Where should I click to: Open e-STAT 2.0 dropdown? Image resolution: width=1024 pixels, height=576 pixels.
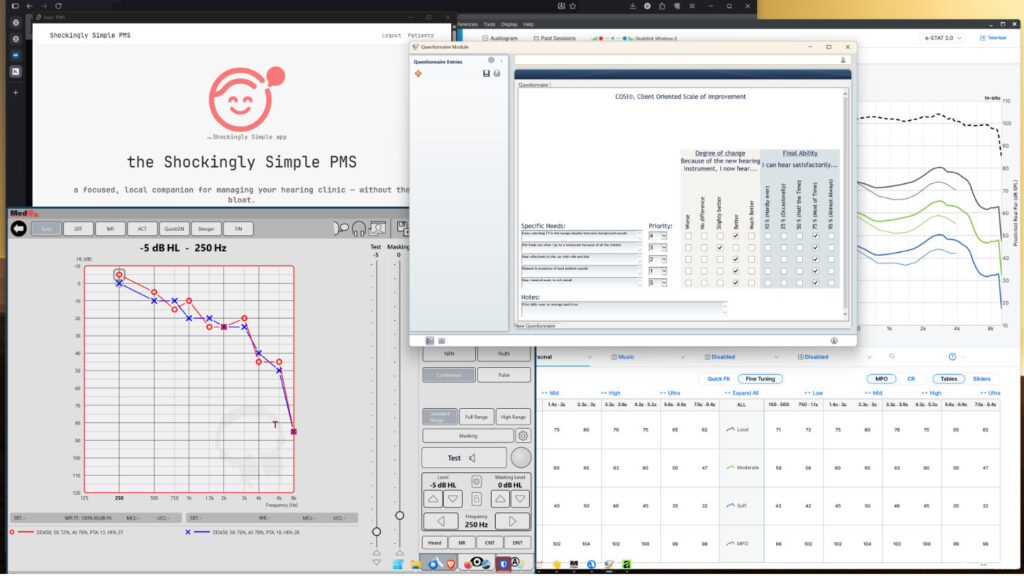coord(943,38)
